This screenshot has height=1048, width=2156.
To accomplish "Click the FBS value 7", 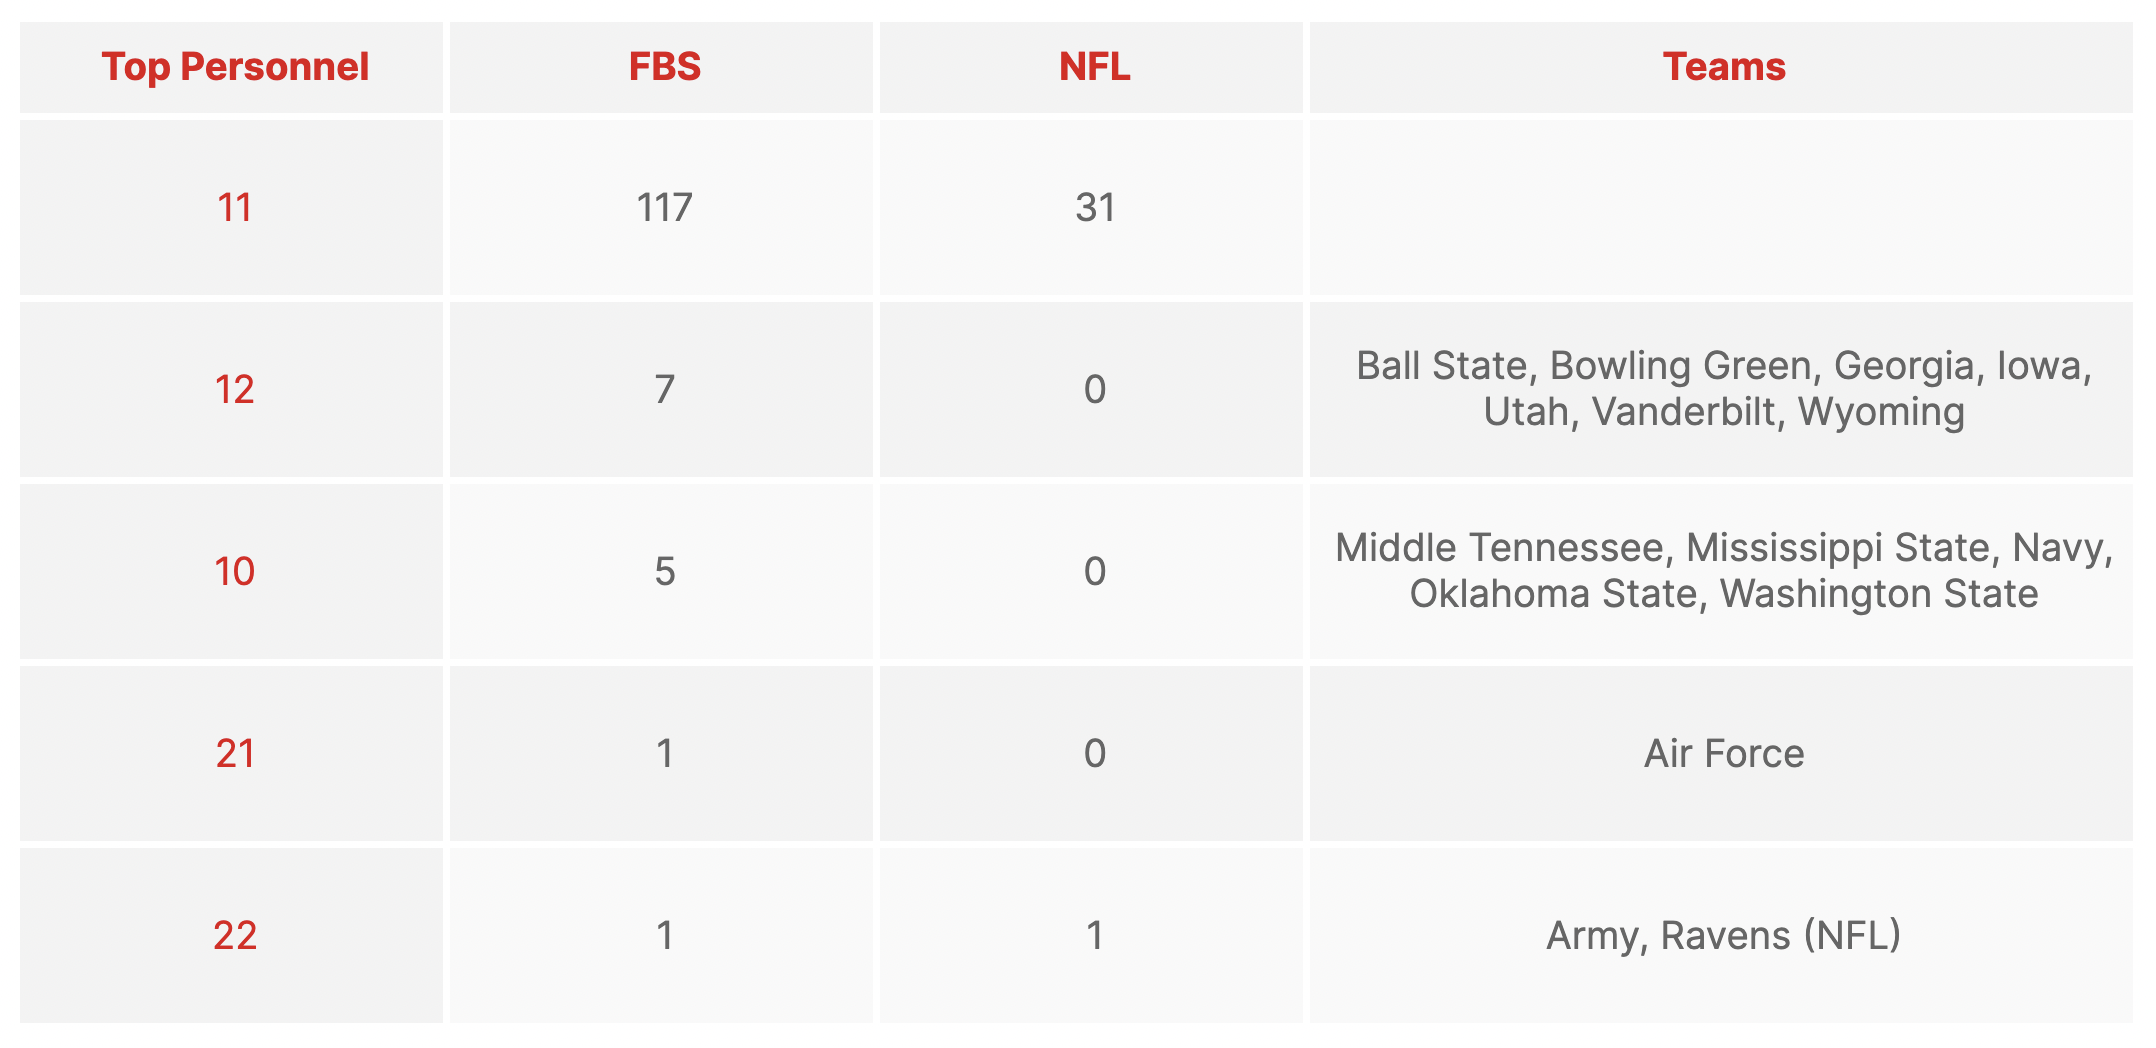I will (x=665, y=389).
